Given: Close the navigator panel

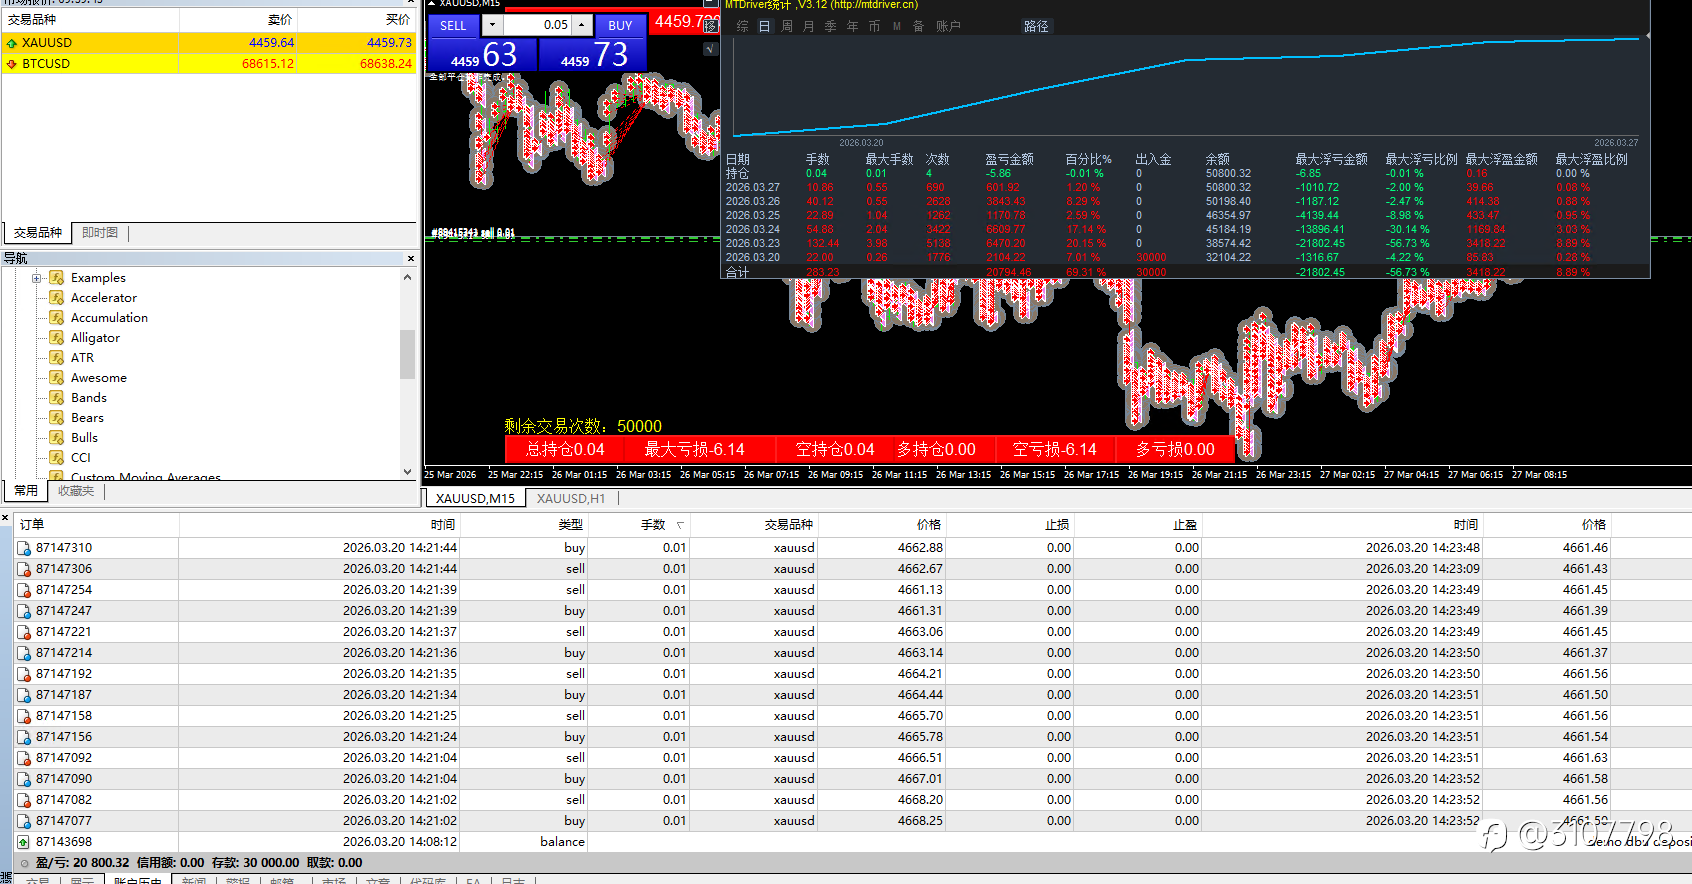Looking at the screenshot, I should pos(410,258).
